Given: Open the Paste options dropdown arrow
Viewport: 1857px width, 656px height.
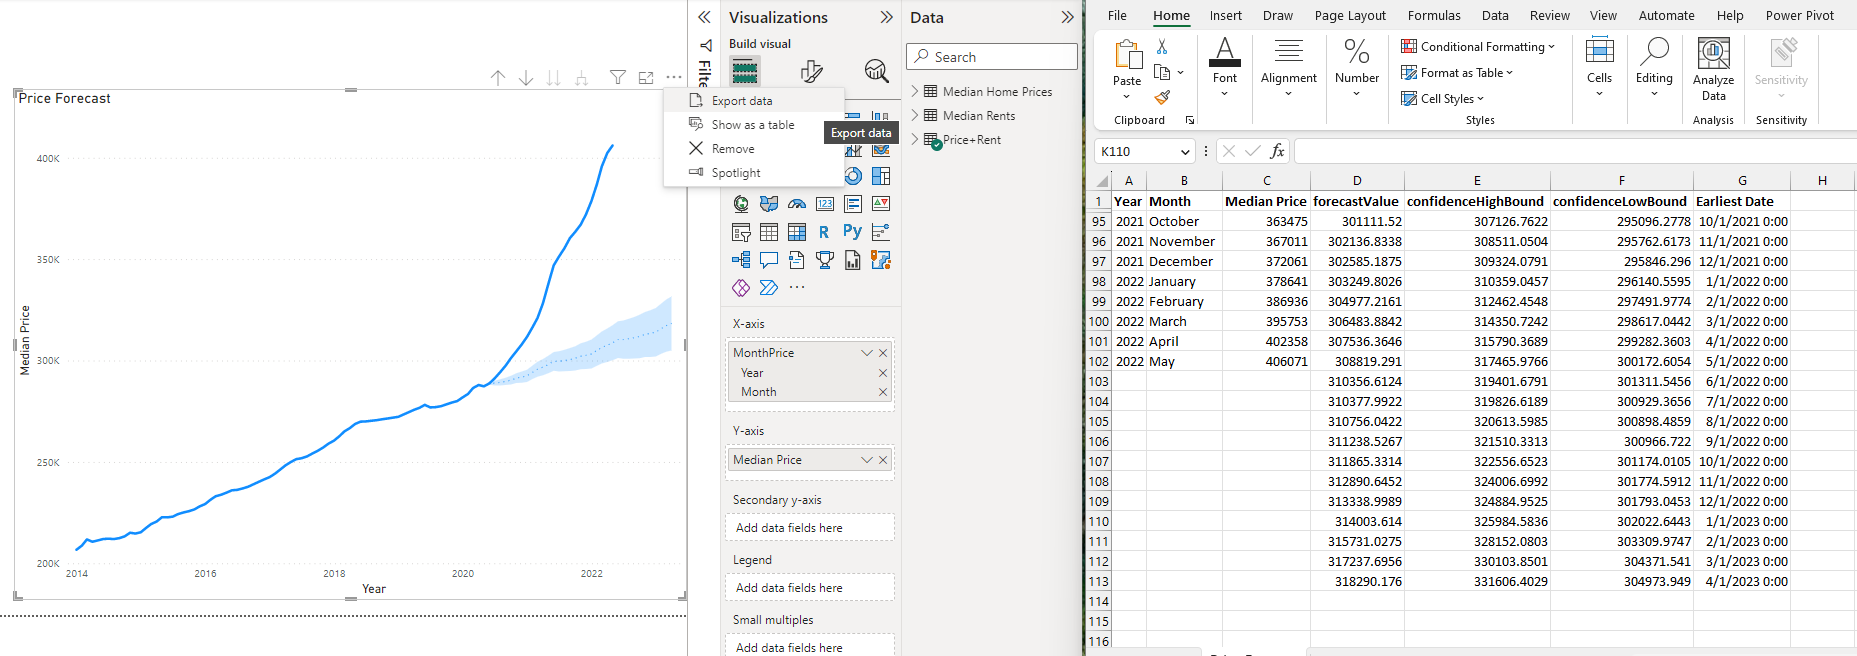Looking at the screenshot, I should point(1127,97).
